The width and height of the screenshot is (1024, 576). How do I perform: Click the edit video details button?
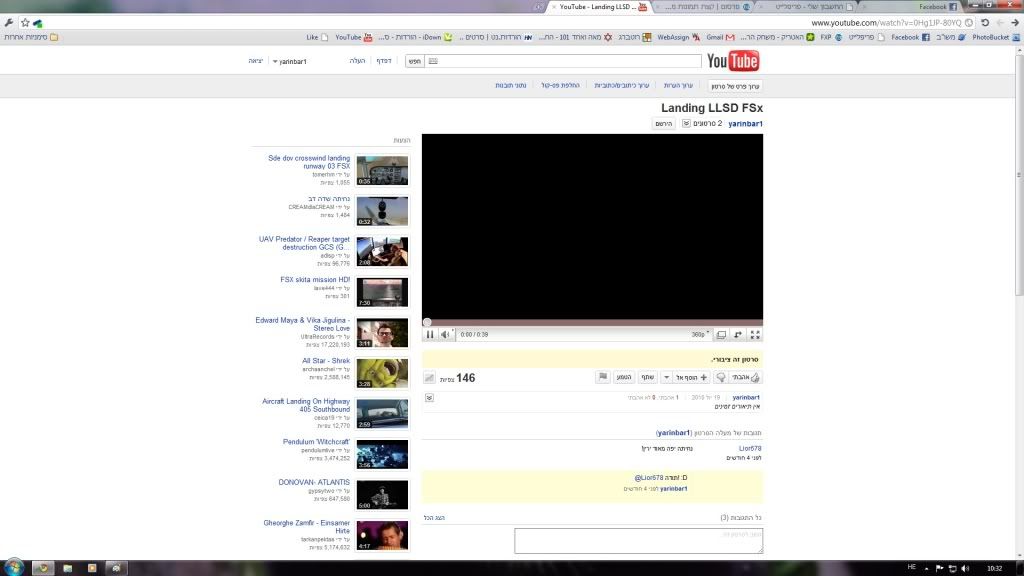(x=735, y=86)
